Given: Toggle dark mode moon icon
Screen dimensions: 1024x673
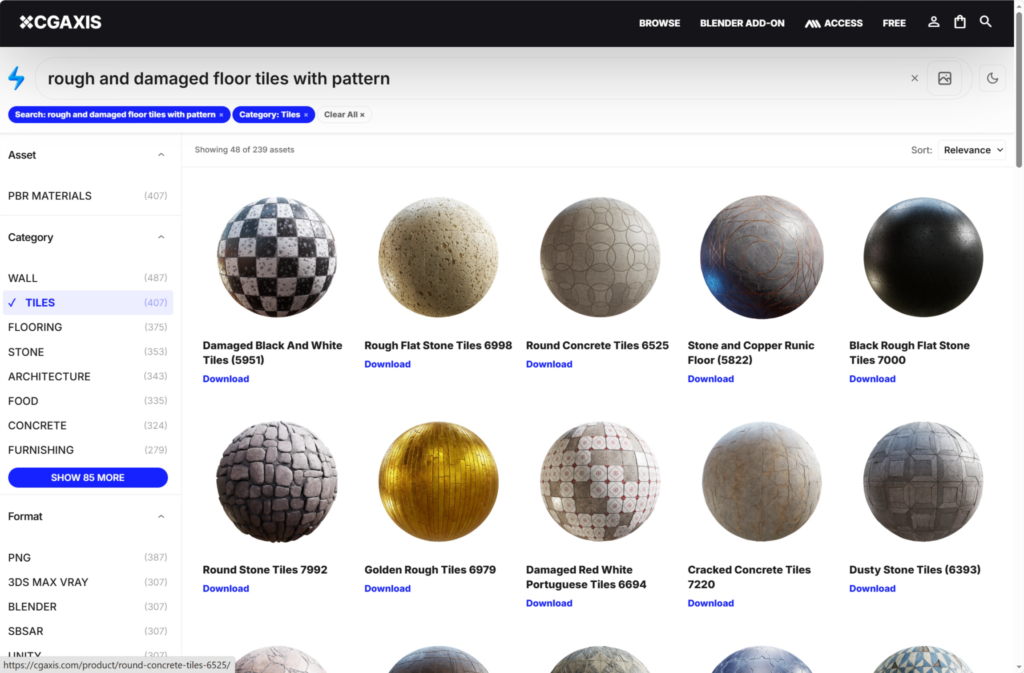Looking at the screenshot, I should pos(992,78).
